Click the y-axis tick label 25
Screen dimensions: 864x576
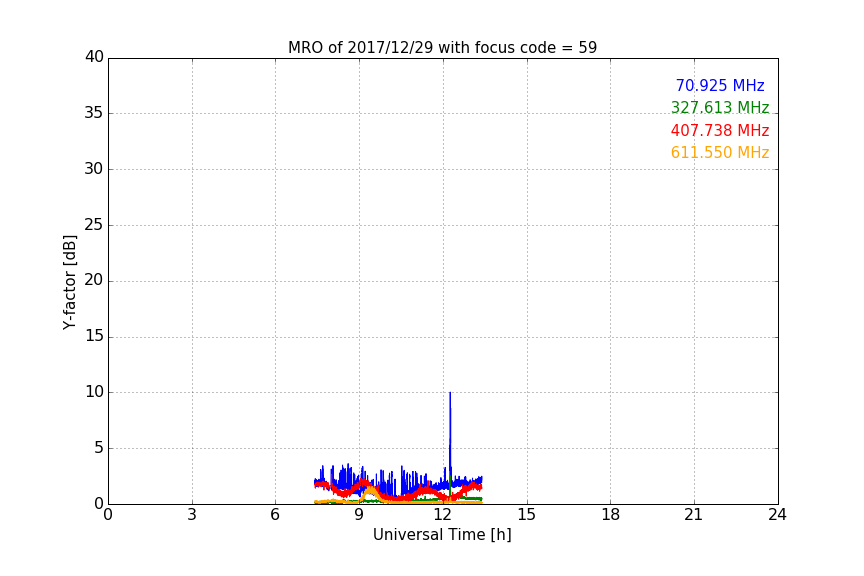coord(94,224)
